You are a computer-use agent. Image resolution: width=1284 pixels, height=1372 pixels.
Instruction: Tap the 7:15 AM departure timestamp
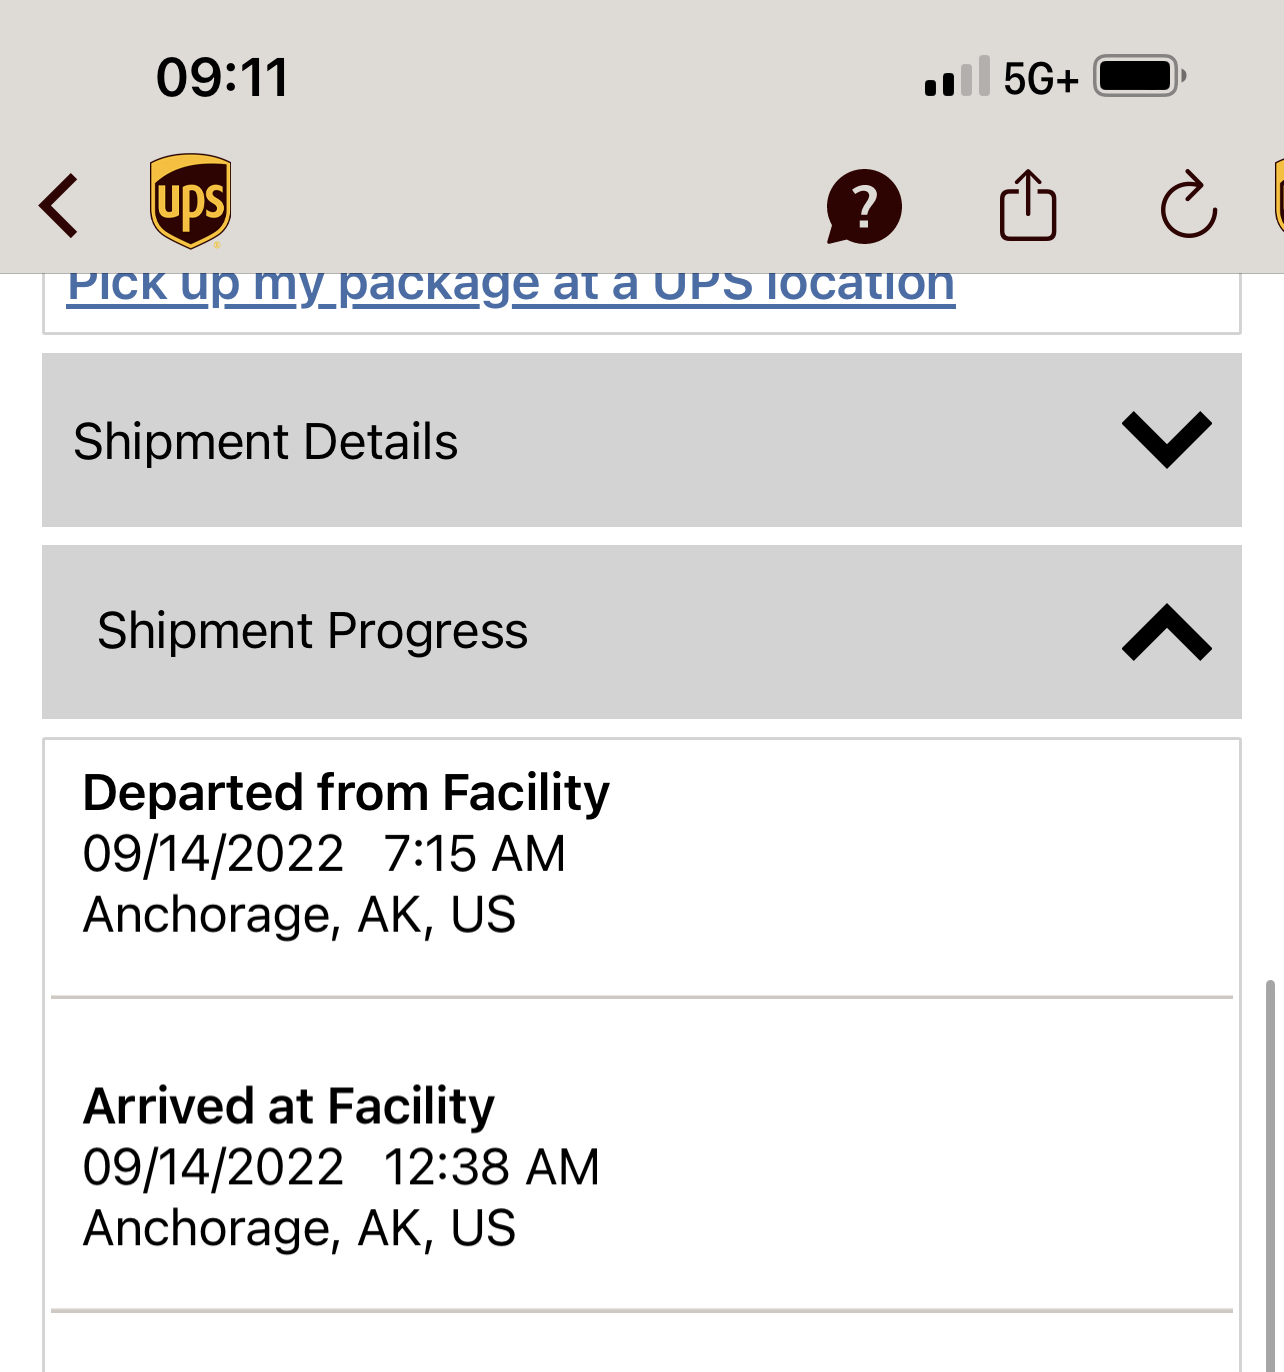475,854
